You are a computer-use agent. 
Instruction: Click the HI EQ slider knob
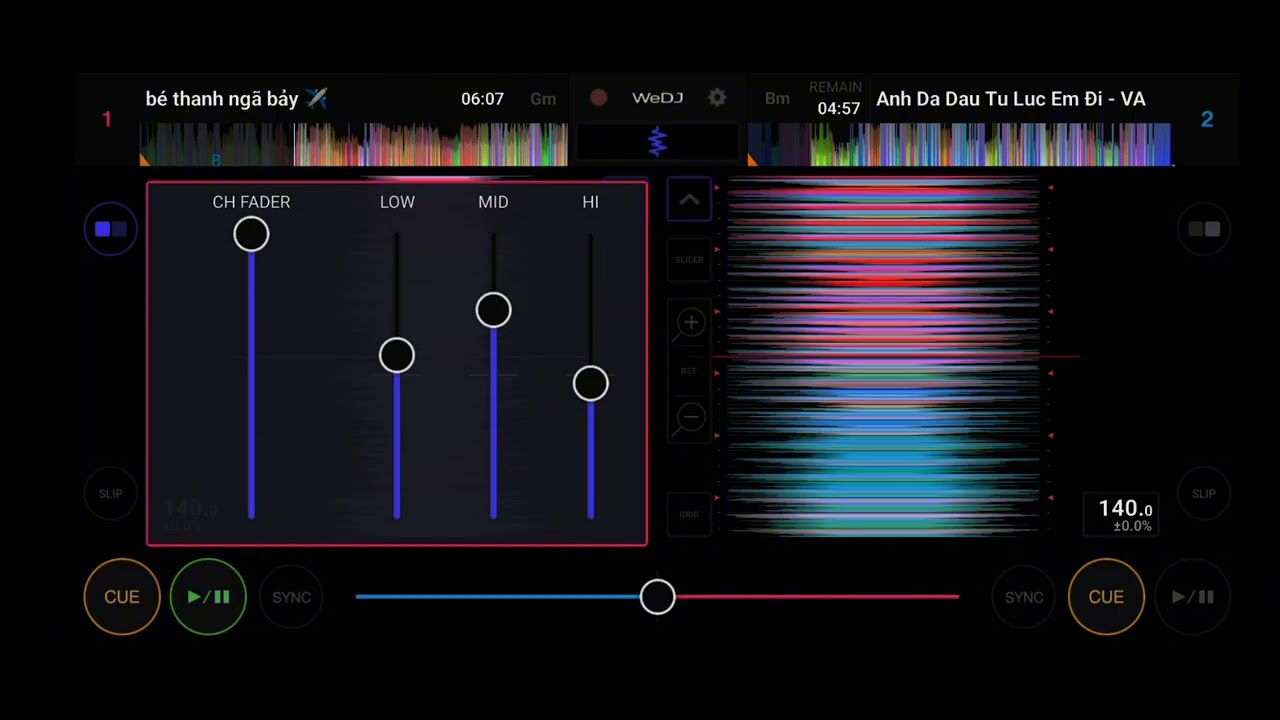(x=590, y=384)
